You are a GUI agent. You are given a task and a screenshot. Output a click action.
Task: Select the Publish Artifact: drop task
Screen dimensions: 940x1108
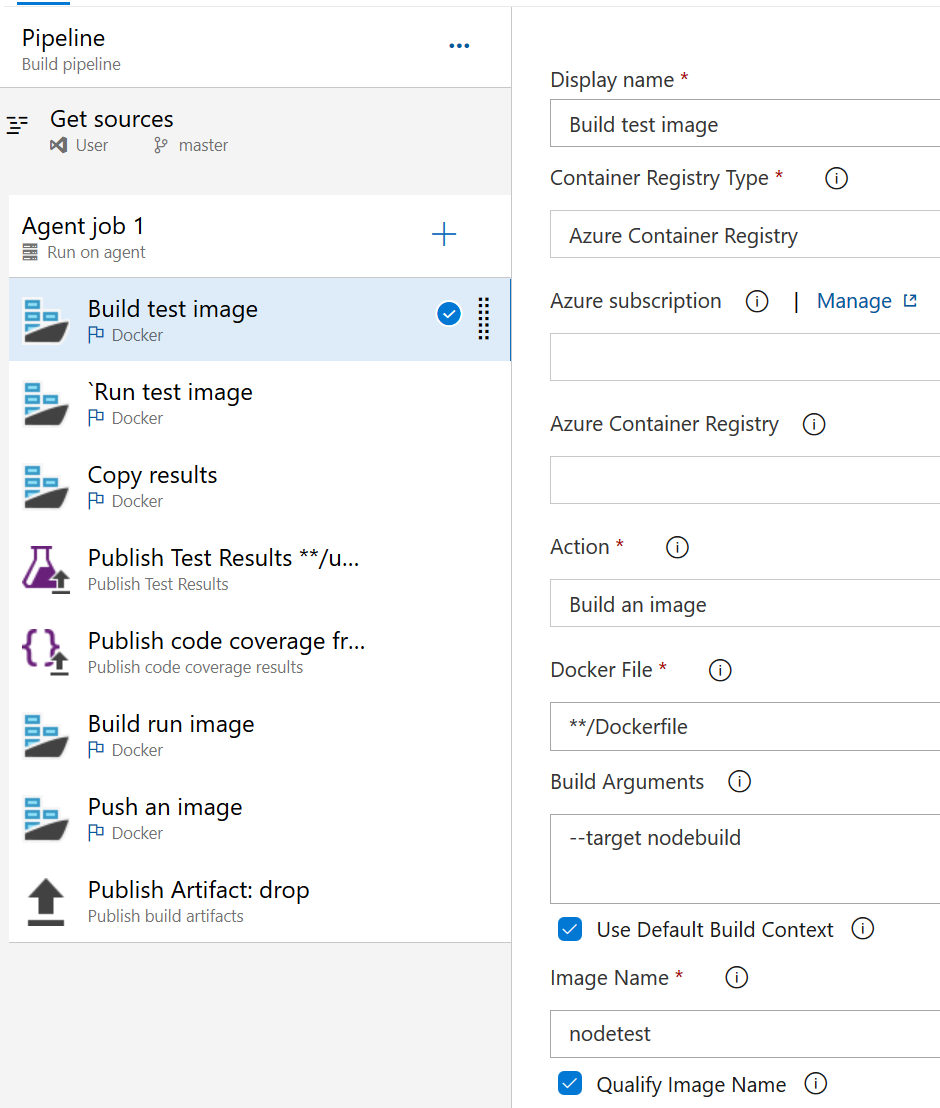[260, 902]
